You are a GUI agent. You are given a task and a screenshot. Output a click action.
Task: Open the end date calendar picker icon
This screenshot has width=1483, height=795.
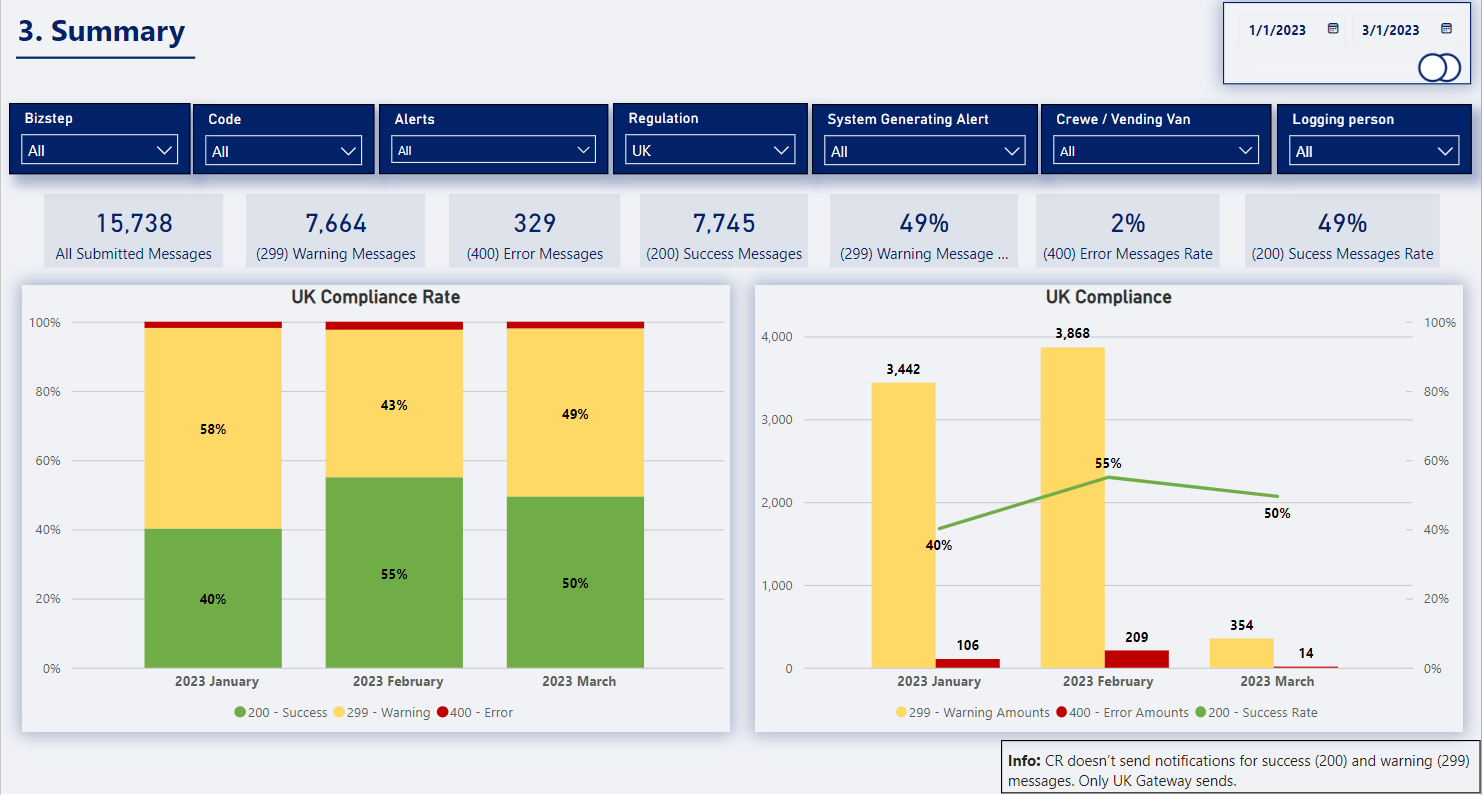(x=1446, y=29)
